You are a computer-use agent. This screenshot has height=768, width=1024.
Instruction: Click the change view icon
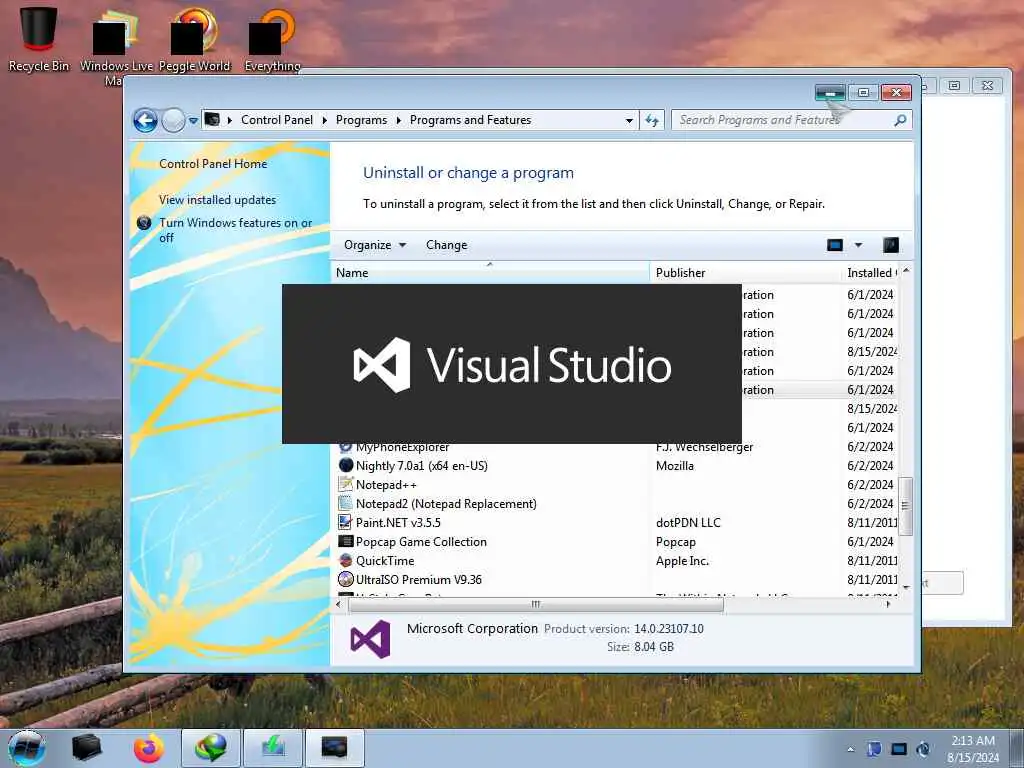pyautogui.click(x=835, y=245)
